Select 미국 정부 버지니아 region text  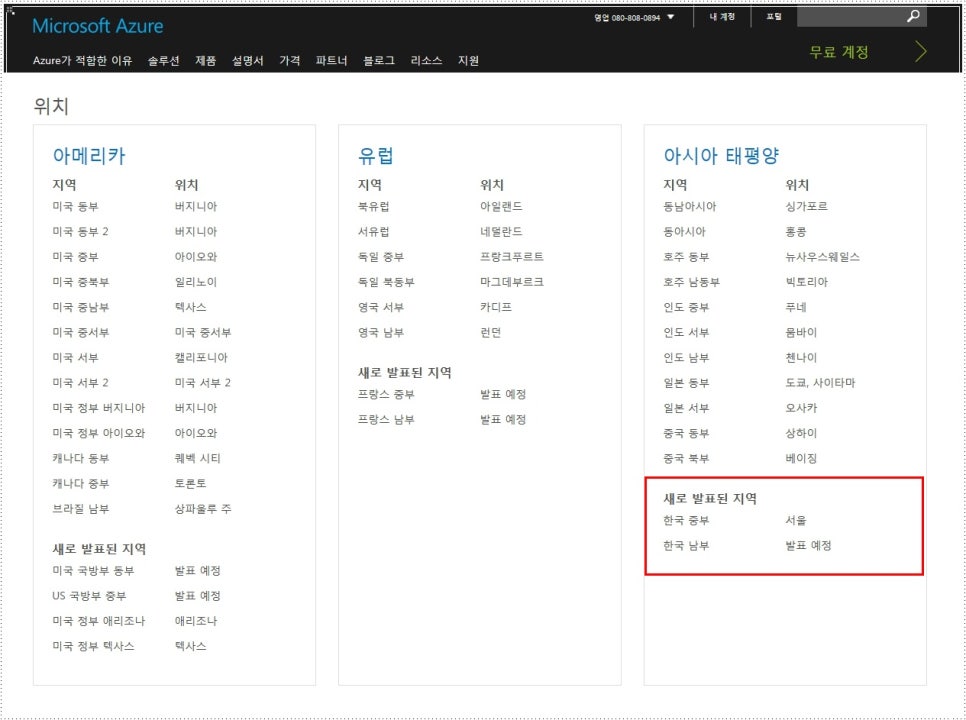pos(99,408)
